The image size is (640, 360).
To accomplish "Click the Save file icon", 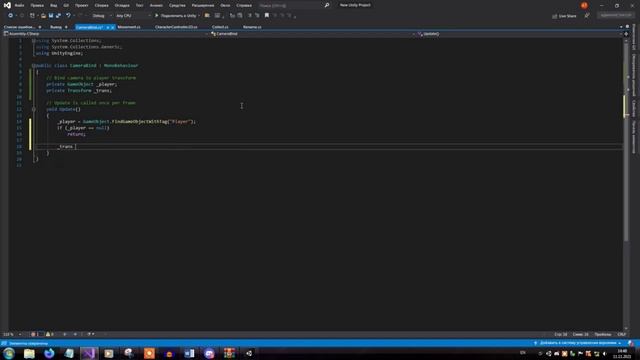I will tap(51, 16).
